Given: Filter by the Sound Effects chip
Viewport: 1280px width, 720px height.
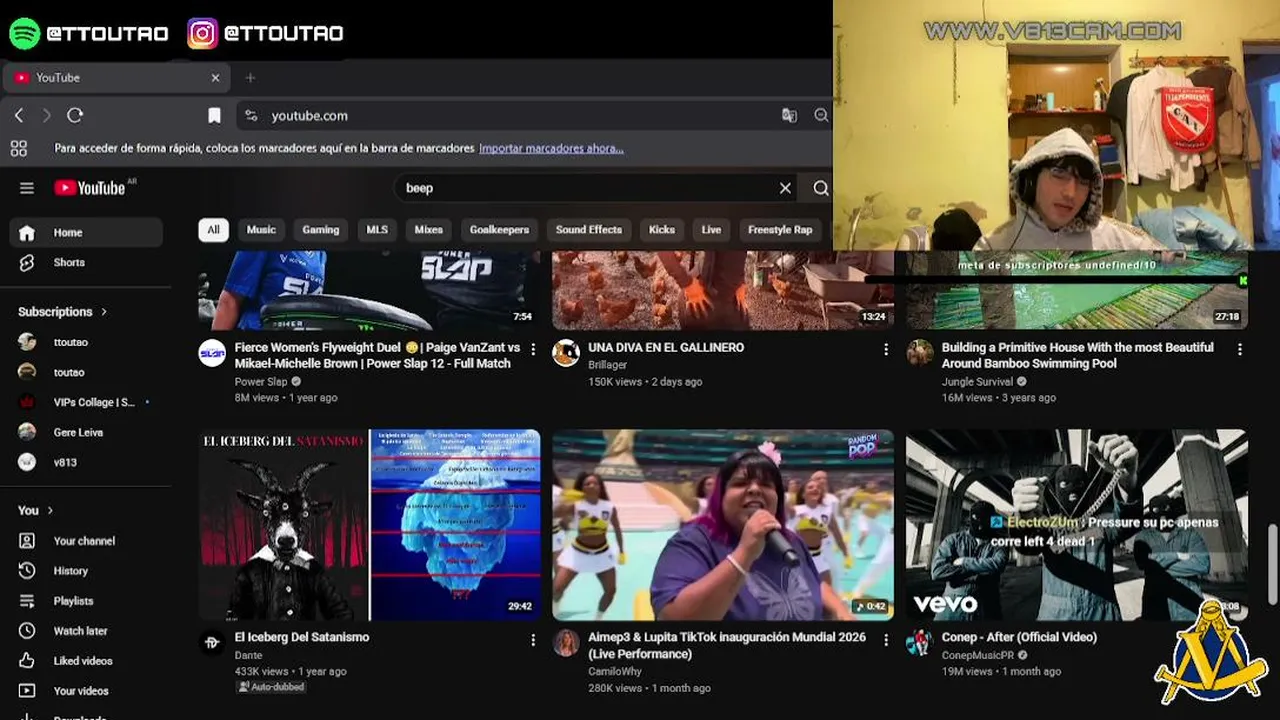Looking at the screenshot, I should [x=589, y=230].
